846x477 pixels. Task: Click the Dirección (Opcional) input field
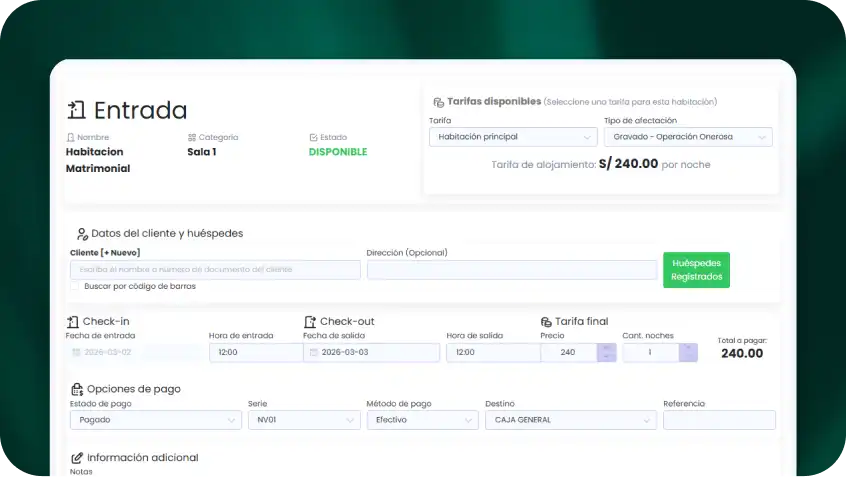pyautogui.click(x=512, y=270)
